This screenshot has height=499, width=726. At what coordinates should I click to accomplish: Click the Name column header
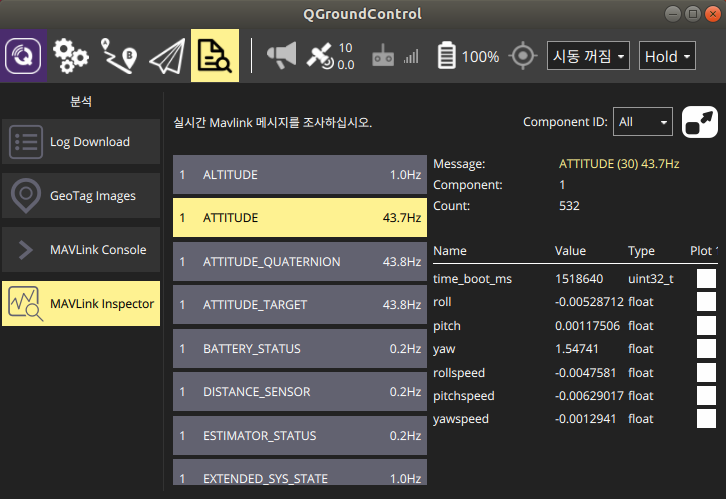(450, 251)
